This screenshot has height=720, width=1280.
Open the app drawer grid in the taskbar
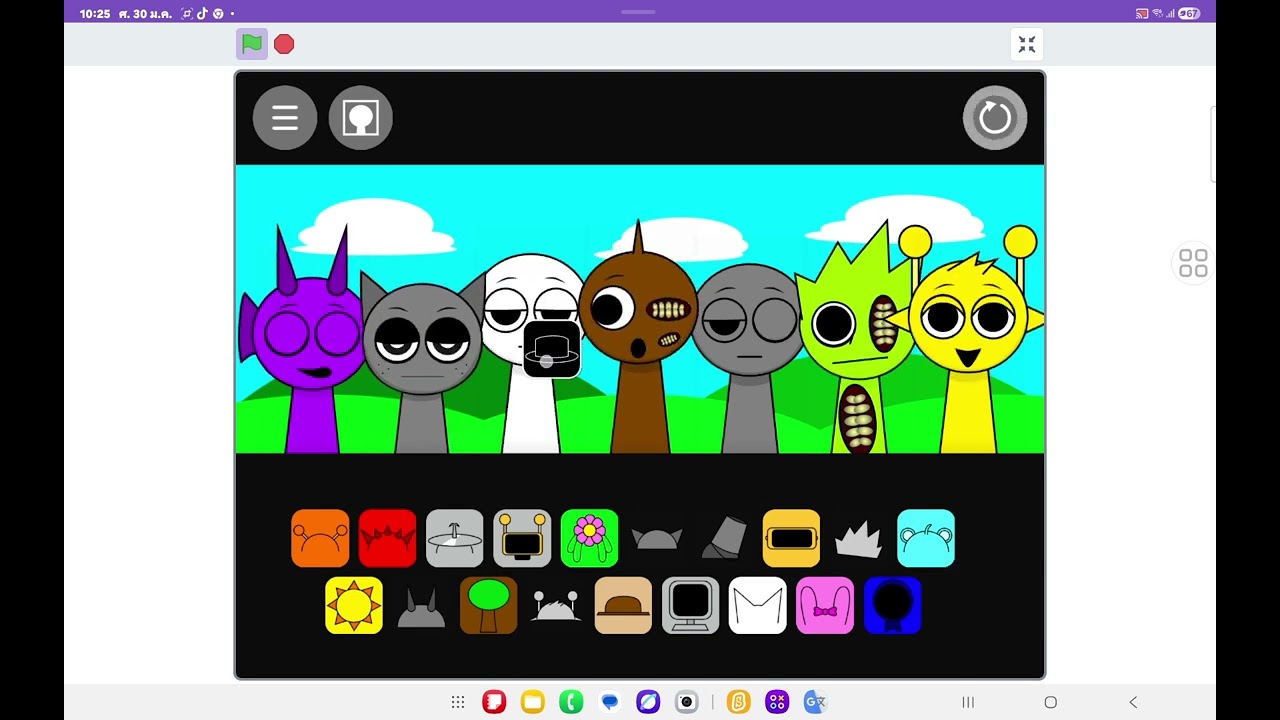[458, 702]
